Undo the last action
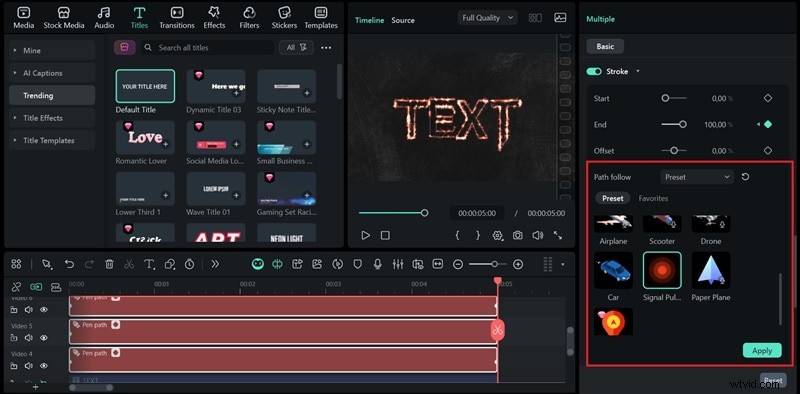 tap(69, 264)
